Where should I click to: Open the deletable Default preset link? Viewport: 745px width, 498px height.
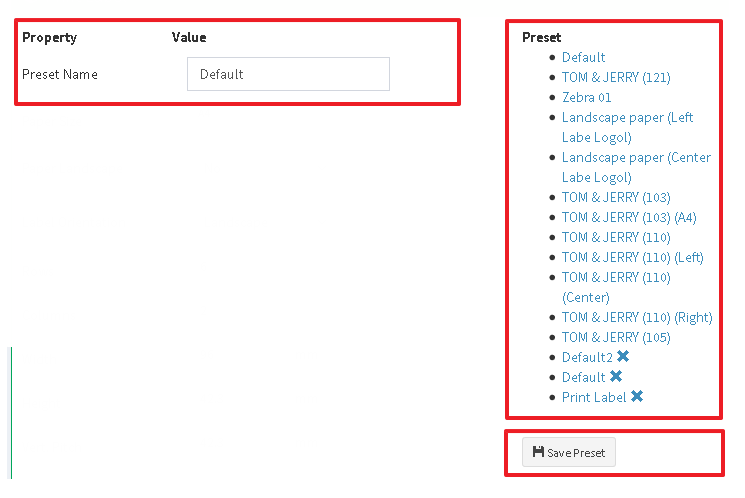pyautogui.click(x=583, y=377)
